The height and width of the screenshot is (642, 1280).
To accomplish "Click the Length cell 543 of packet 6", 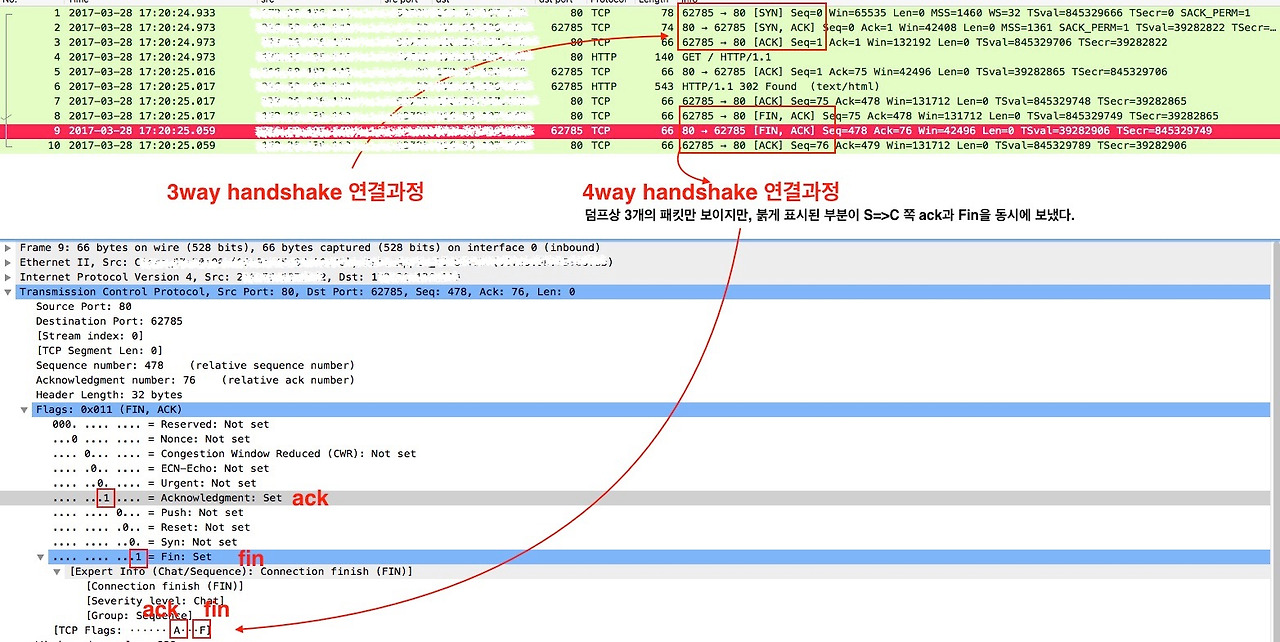I will pyautogui.click(x=664, y=87).
